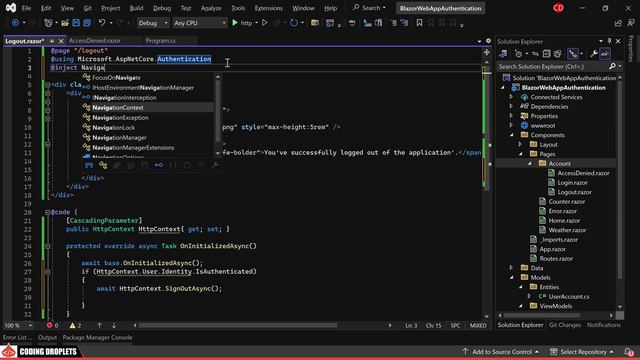Undo the last edit

(102, 23)
